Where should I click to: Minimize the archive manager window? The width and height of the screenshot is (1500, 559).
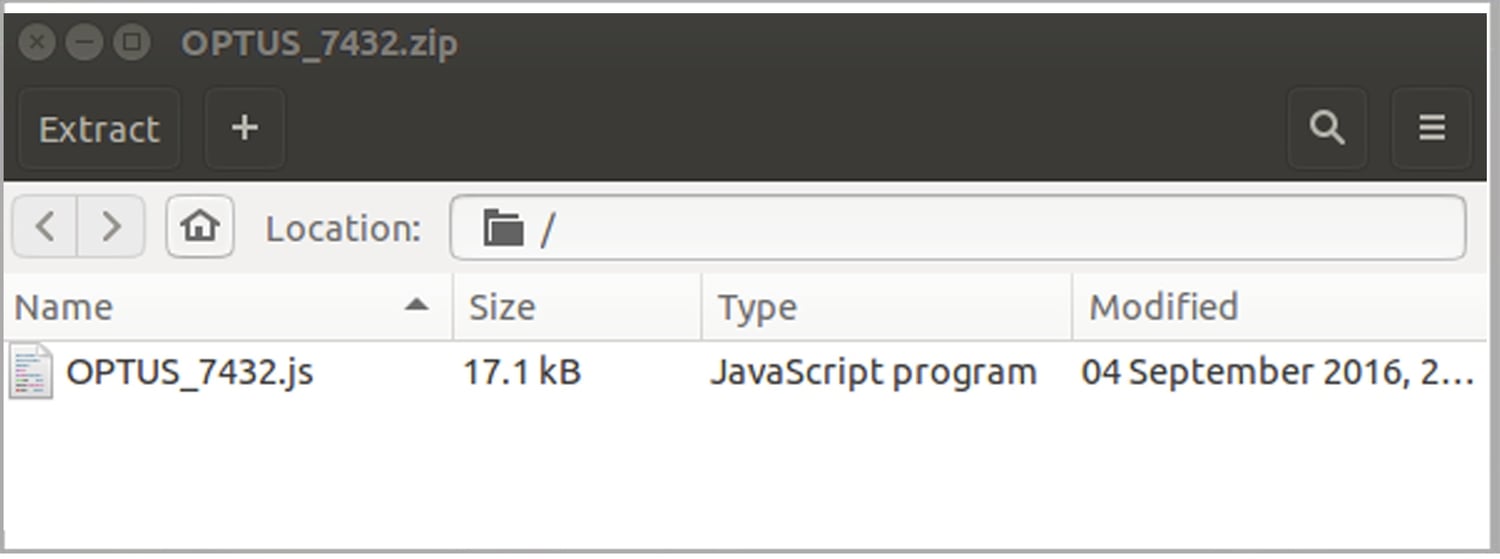[84, 43]
